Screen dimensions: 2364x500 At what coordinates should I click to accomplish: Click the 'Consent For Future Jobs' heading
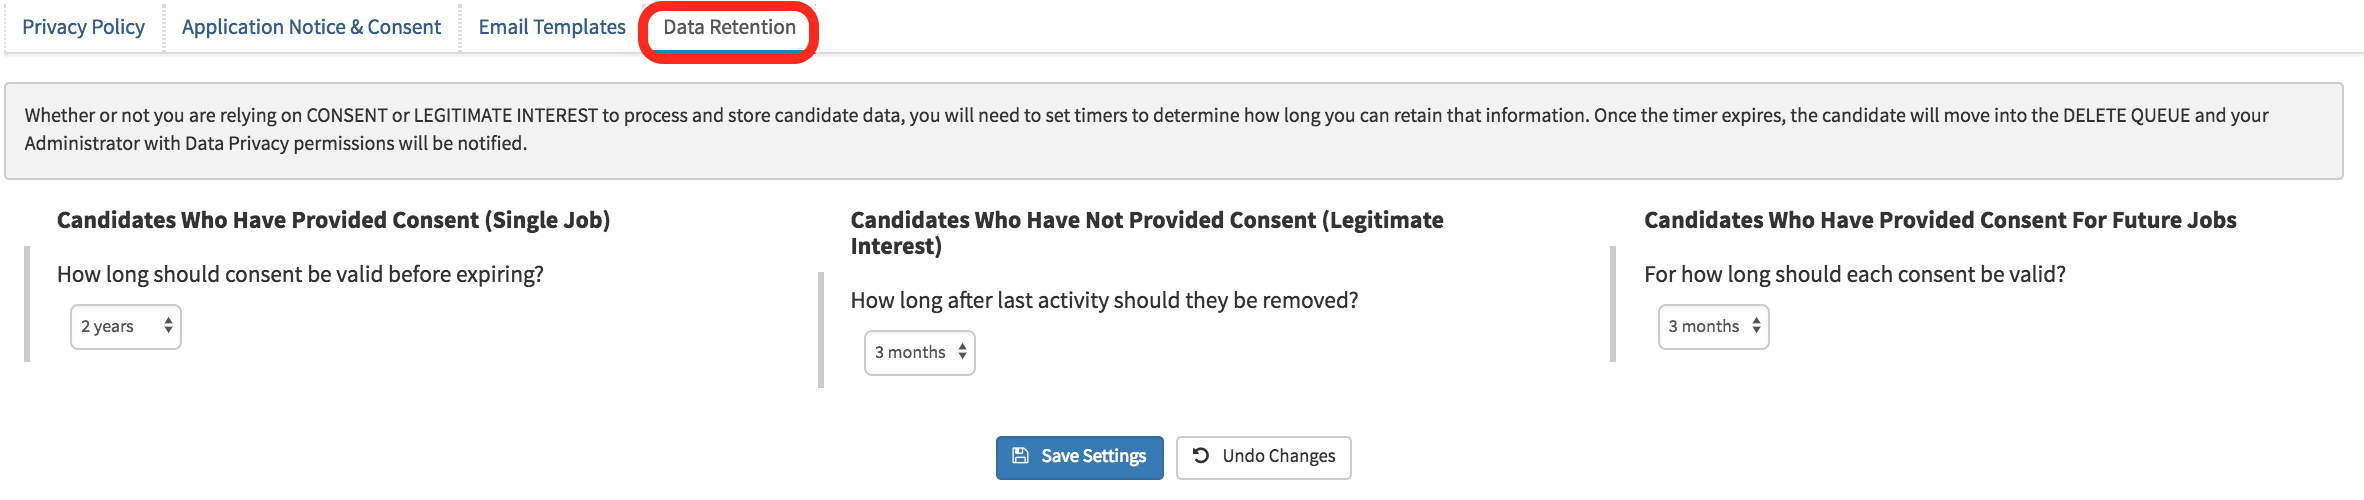1939,220
